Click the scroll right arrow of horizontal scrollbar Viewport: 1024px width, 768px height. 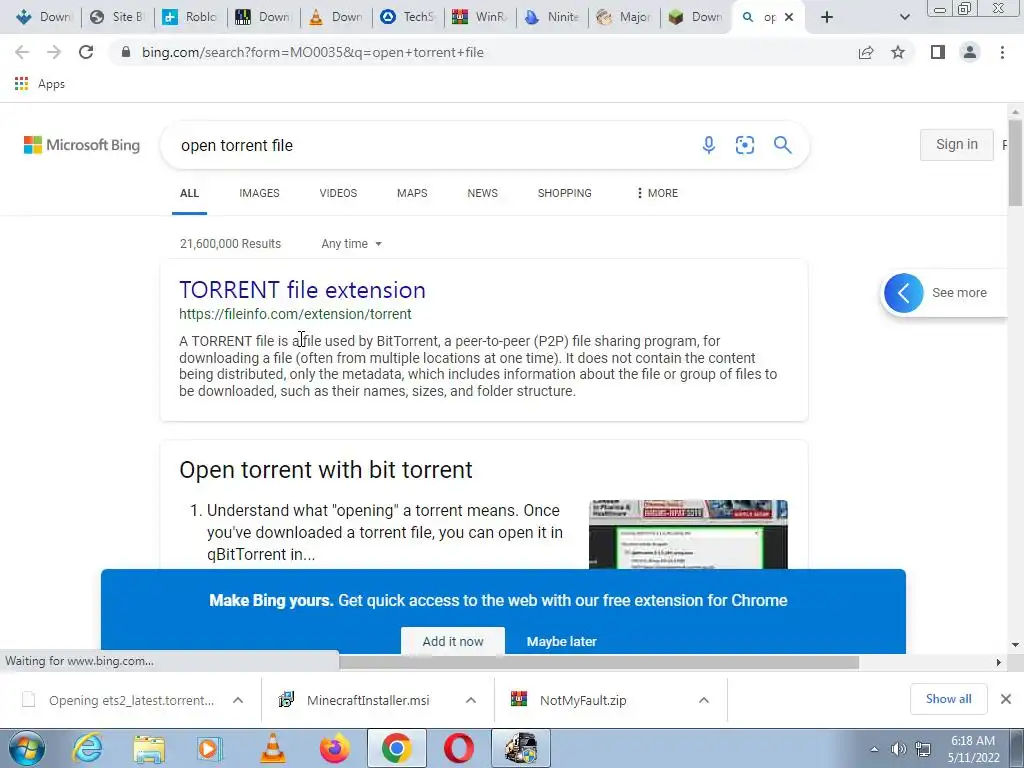(998, 662)
